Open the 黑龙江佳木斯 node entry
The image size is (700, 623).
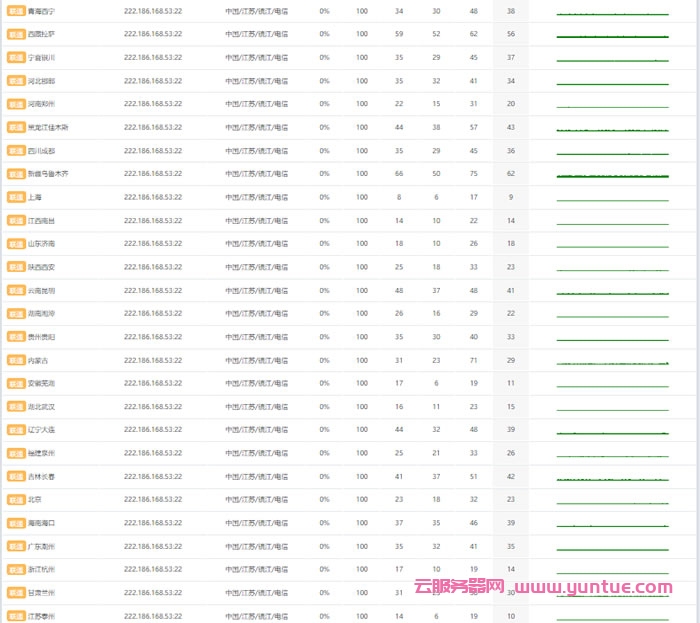48,127
